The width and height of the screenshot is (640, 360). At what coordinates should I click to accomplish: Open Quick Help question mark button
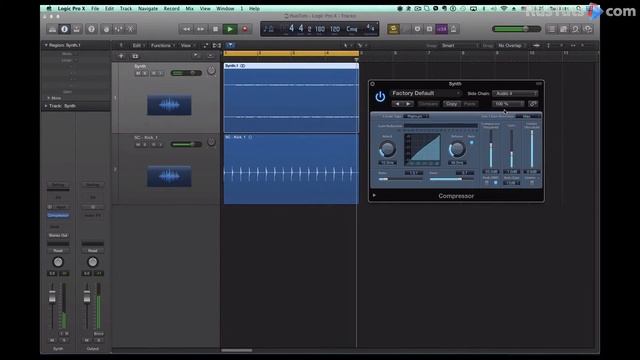91,29
